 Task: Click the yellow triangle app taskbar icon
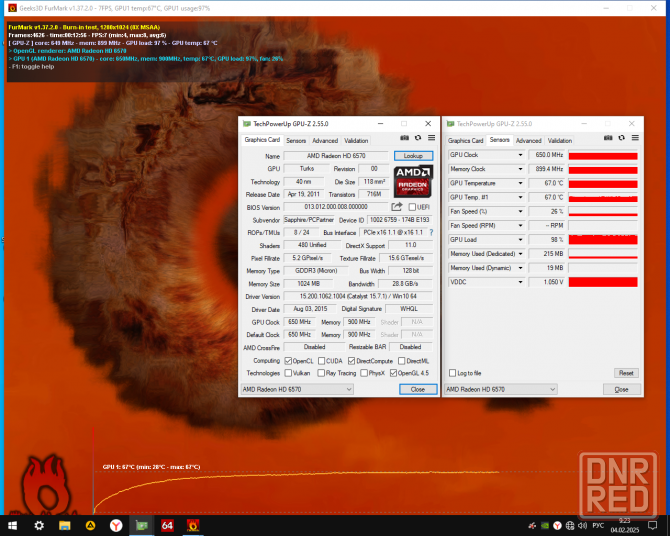click(x=90, y=525)
